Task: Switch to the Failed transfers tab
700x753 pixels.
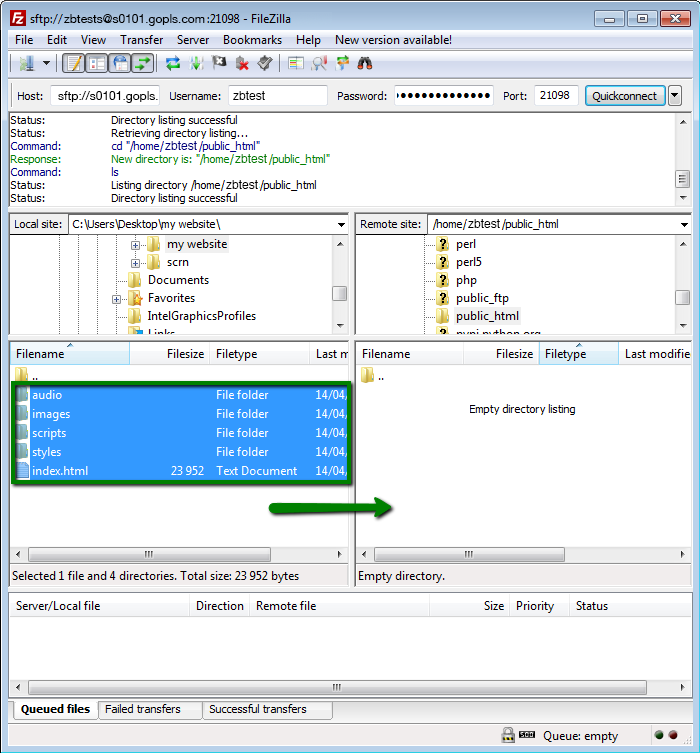Action: 142,709
